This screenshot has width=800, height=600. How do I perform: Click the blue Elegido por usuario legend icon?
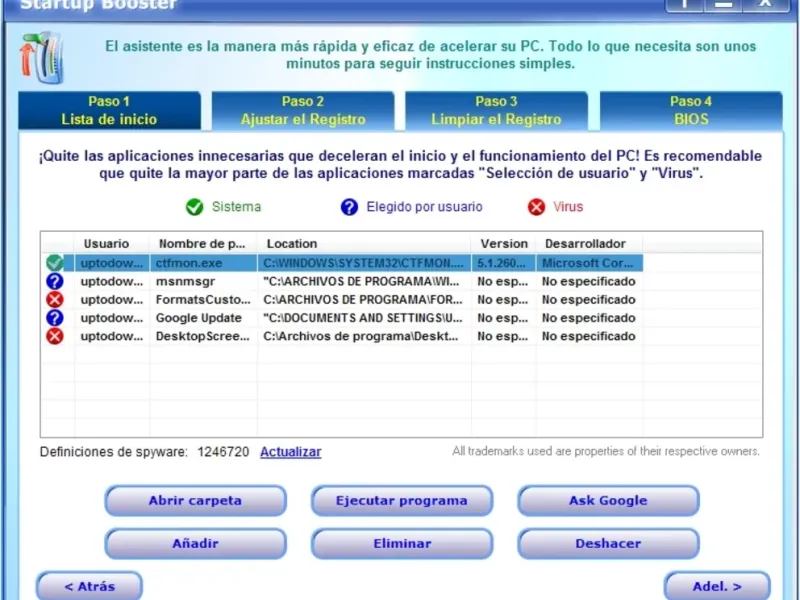349,207
